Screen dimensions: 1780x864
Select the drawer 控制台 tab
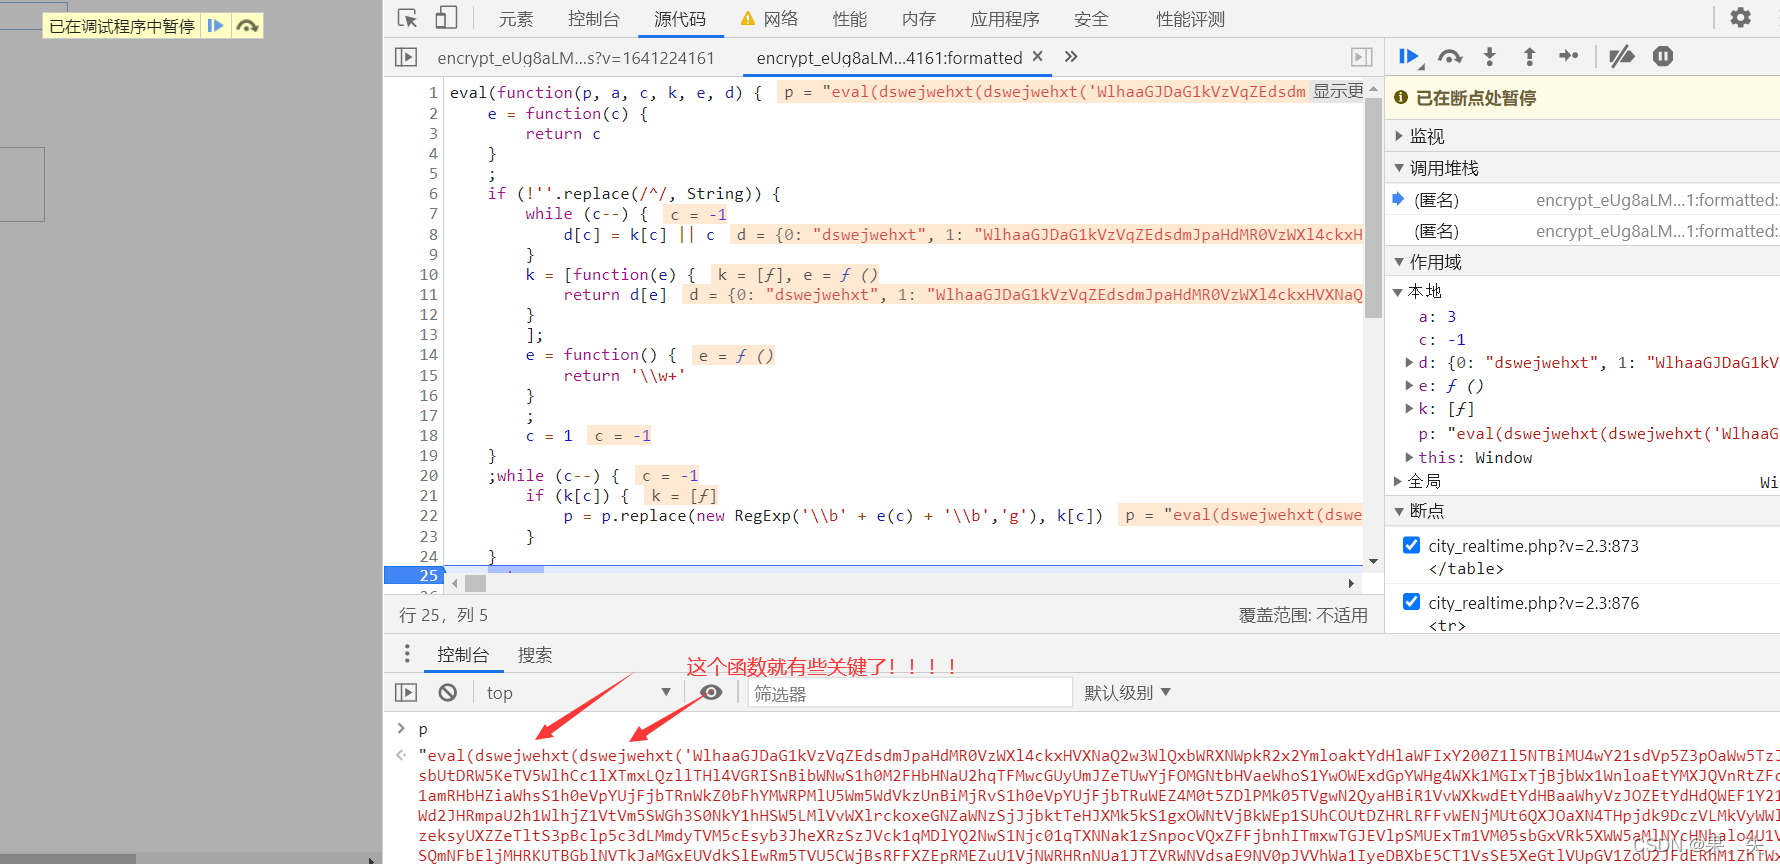pos(463,654)
